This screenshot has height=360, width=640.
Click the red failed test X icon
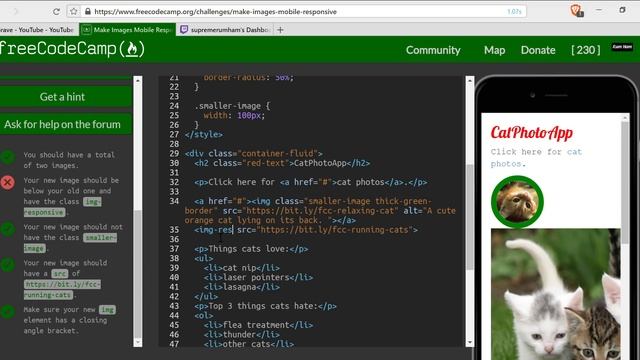pos(7,182)
